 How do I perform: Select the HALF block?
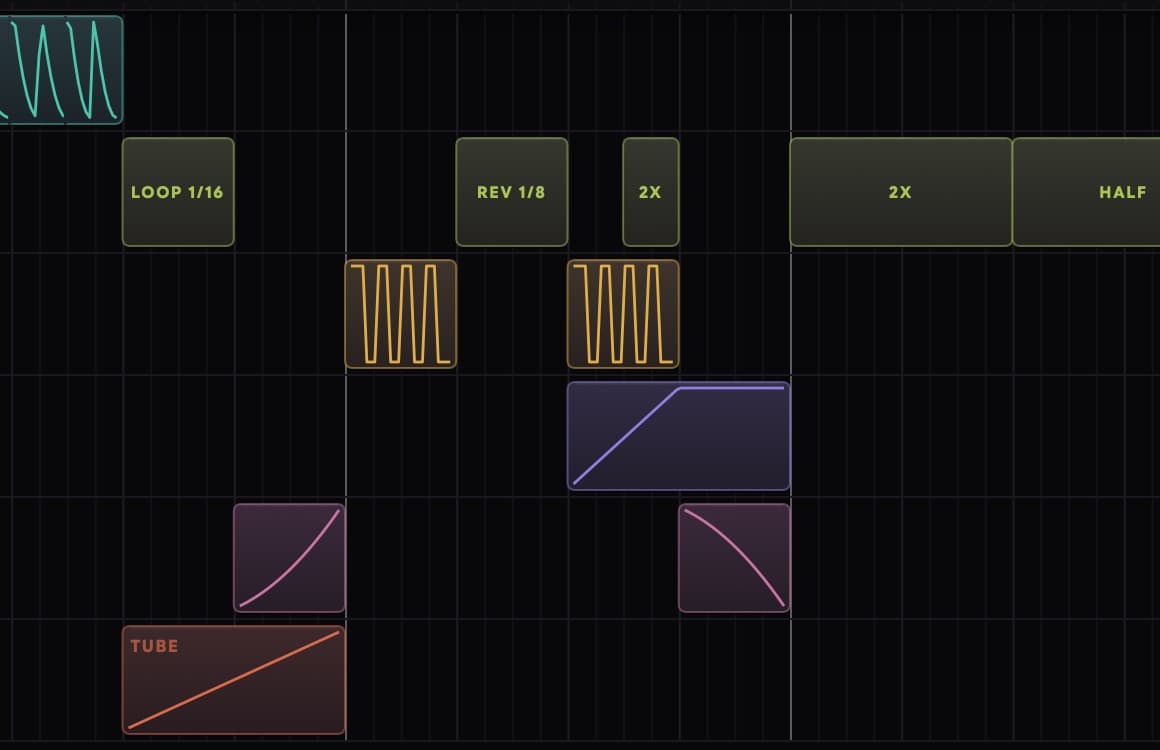click(1086, 192)
